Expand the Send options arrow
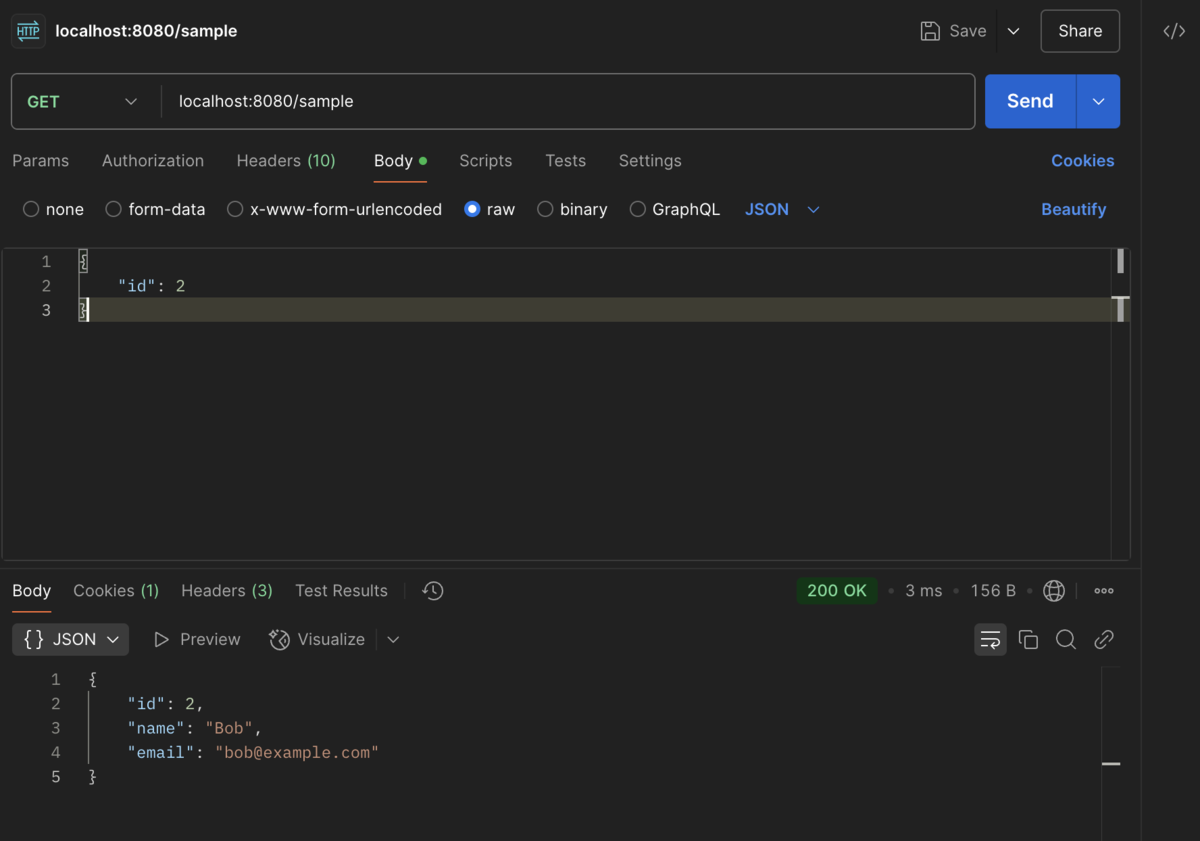Viewport: 1200px width, 841px height. click(x=1098, y=102)
